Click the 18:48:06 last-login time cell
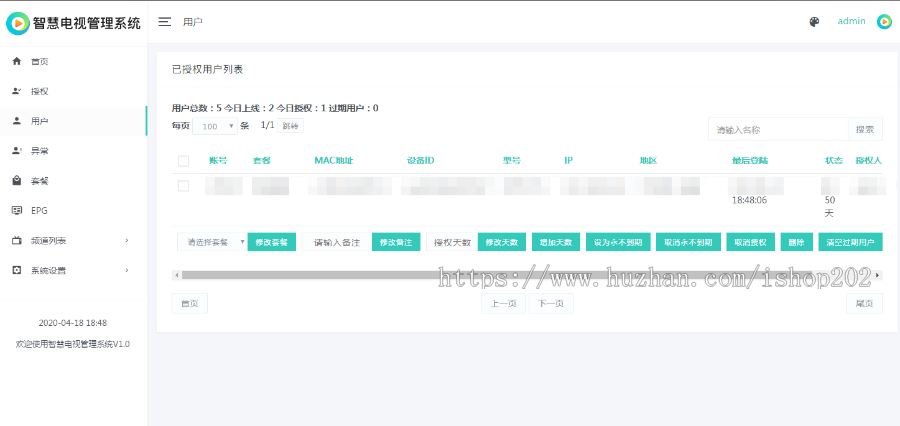900x426 pixels. pyautogui.click(x=750, y=200)
